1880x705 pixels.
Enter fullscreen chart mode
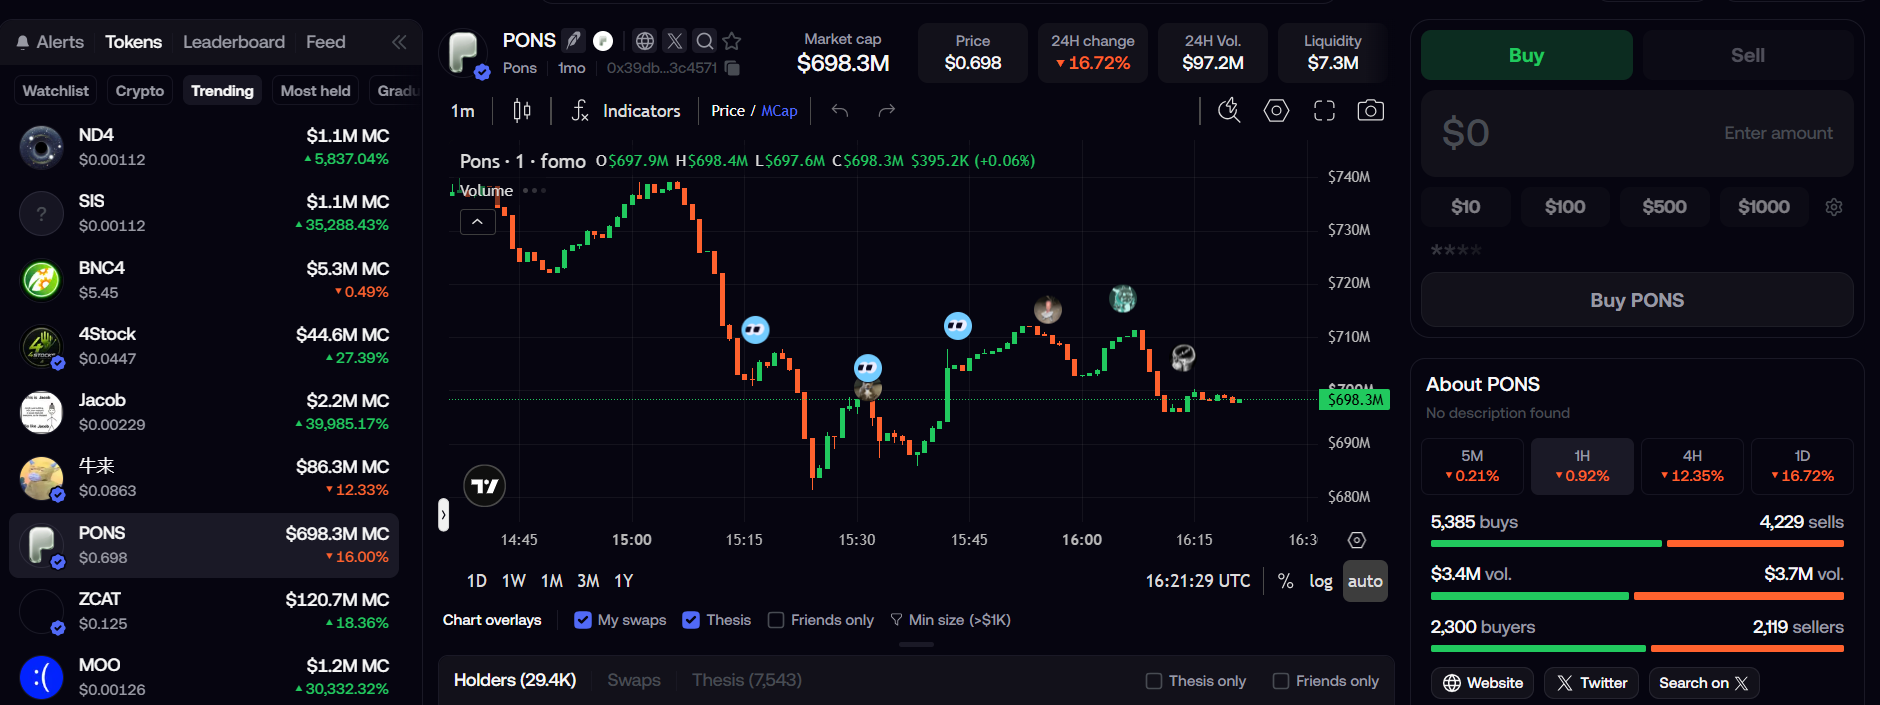point(1324,111)
